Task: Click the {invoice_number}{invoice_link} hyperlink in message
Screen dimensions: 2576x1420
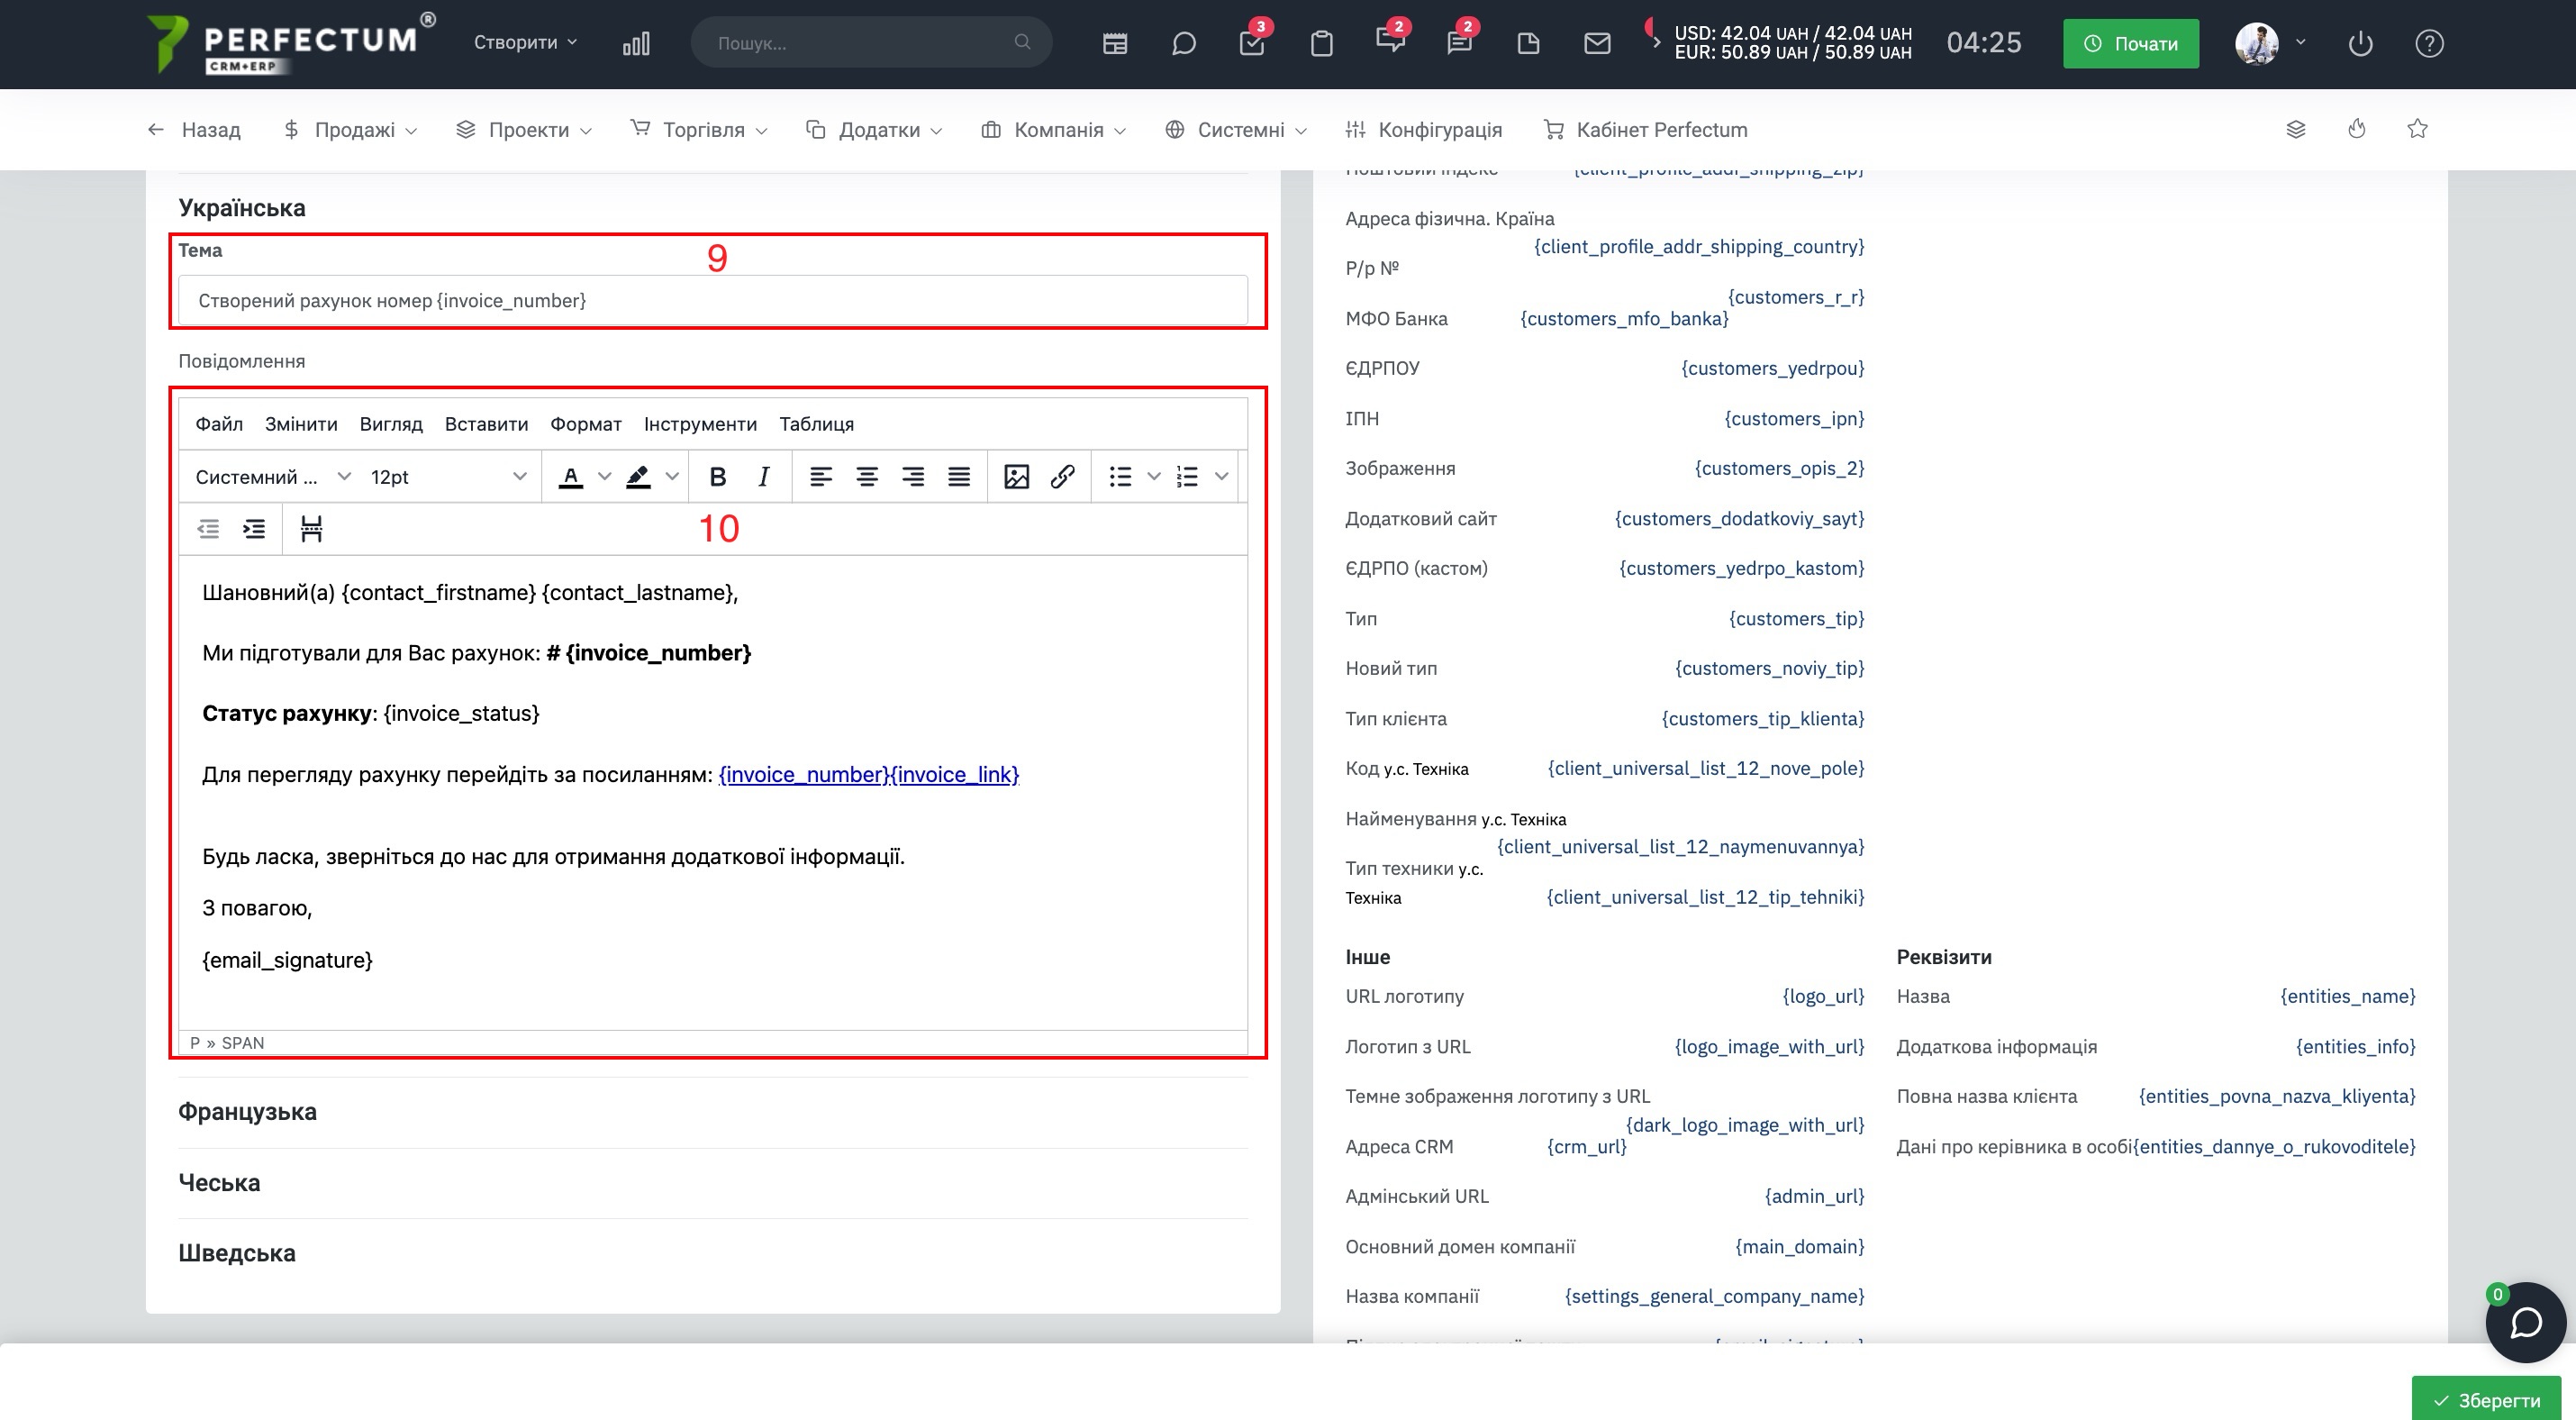Action: 868,774
